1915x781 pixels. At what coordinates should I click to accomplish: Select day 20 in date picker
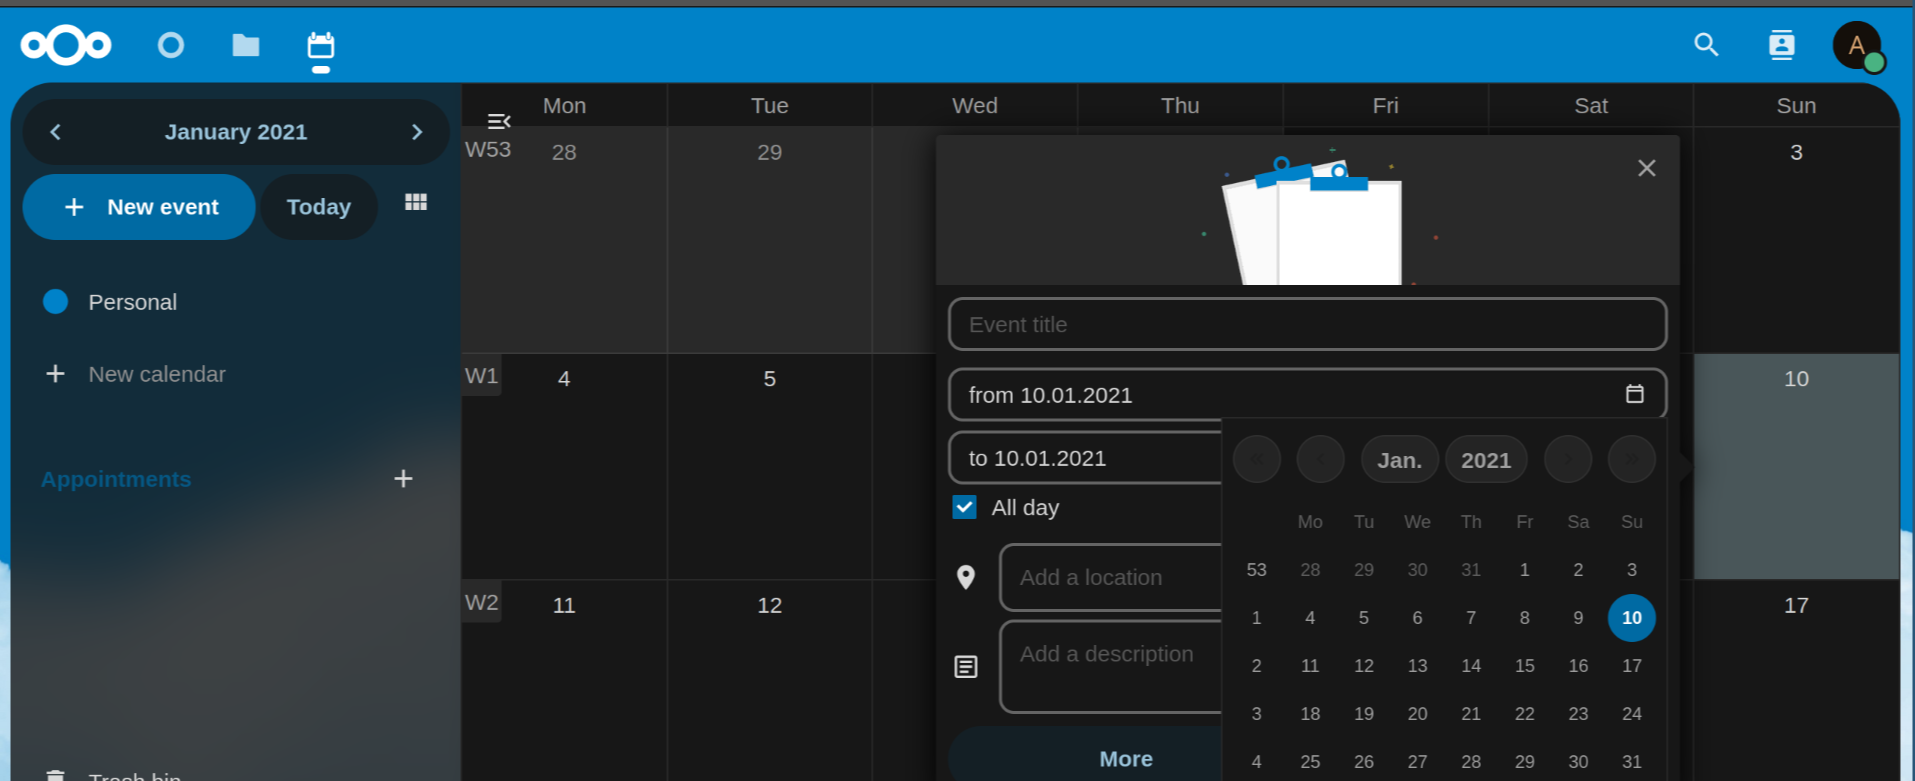click(1418, 714)
